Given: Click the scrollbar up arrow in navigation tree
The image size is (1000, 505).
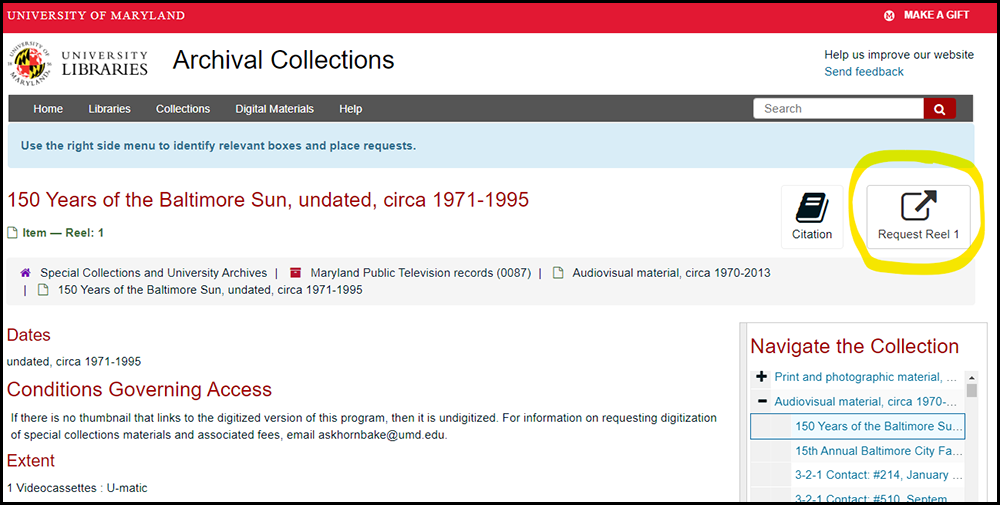Looking at the screenshot, I should tap(972, 377).
